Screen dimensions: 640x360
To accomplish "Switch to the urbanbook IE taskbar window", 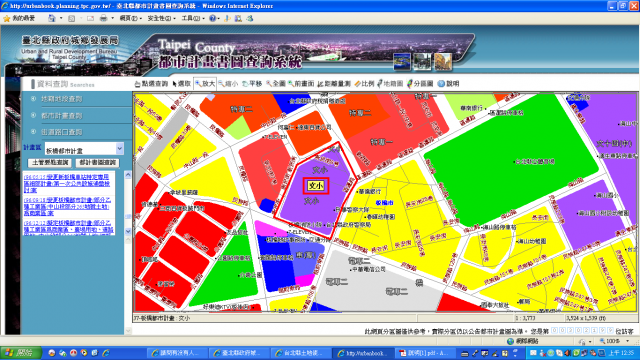I will point(362,353).
